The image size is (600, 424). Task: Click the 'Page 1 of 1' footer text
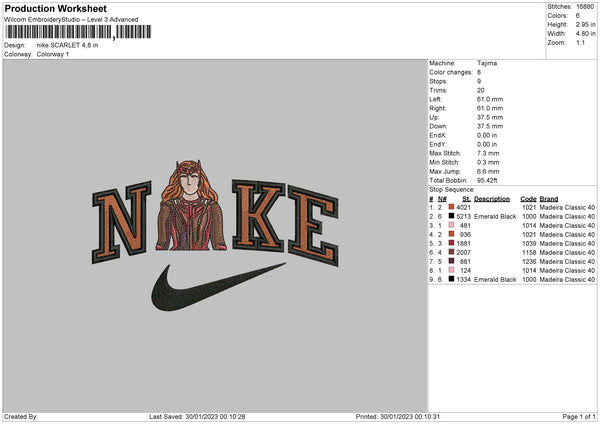(579, 416)
